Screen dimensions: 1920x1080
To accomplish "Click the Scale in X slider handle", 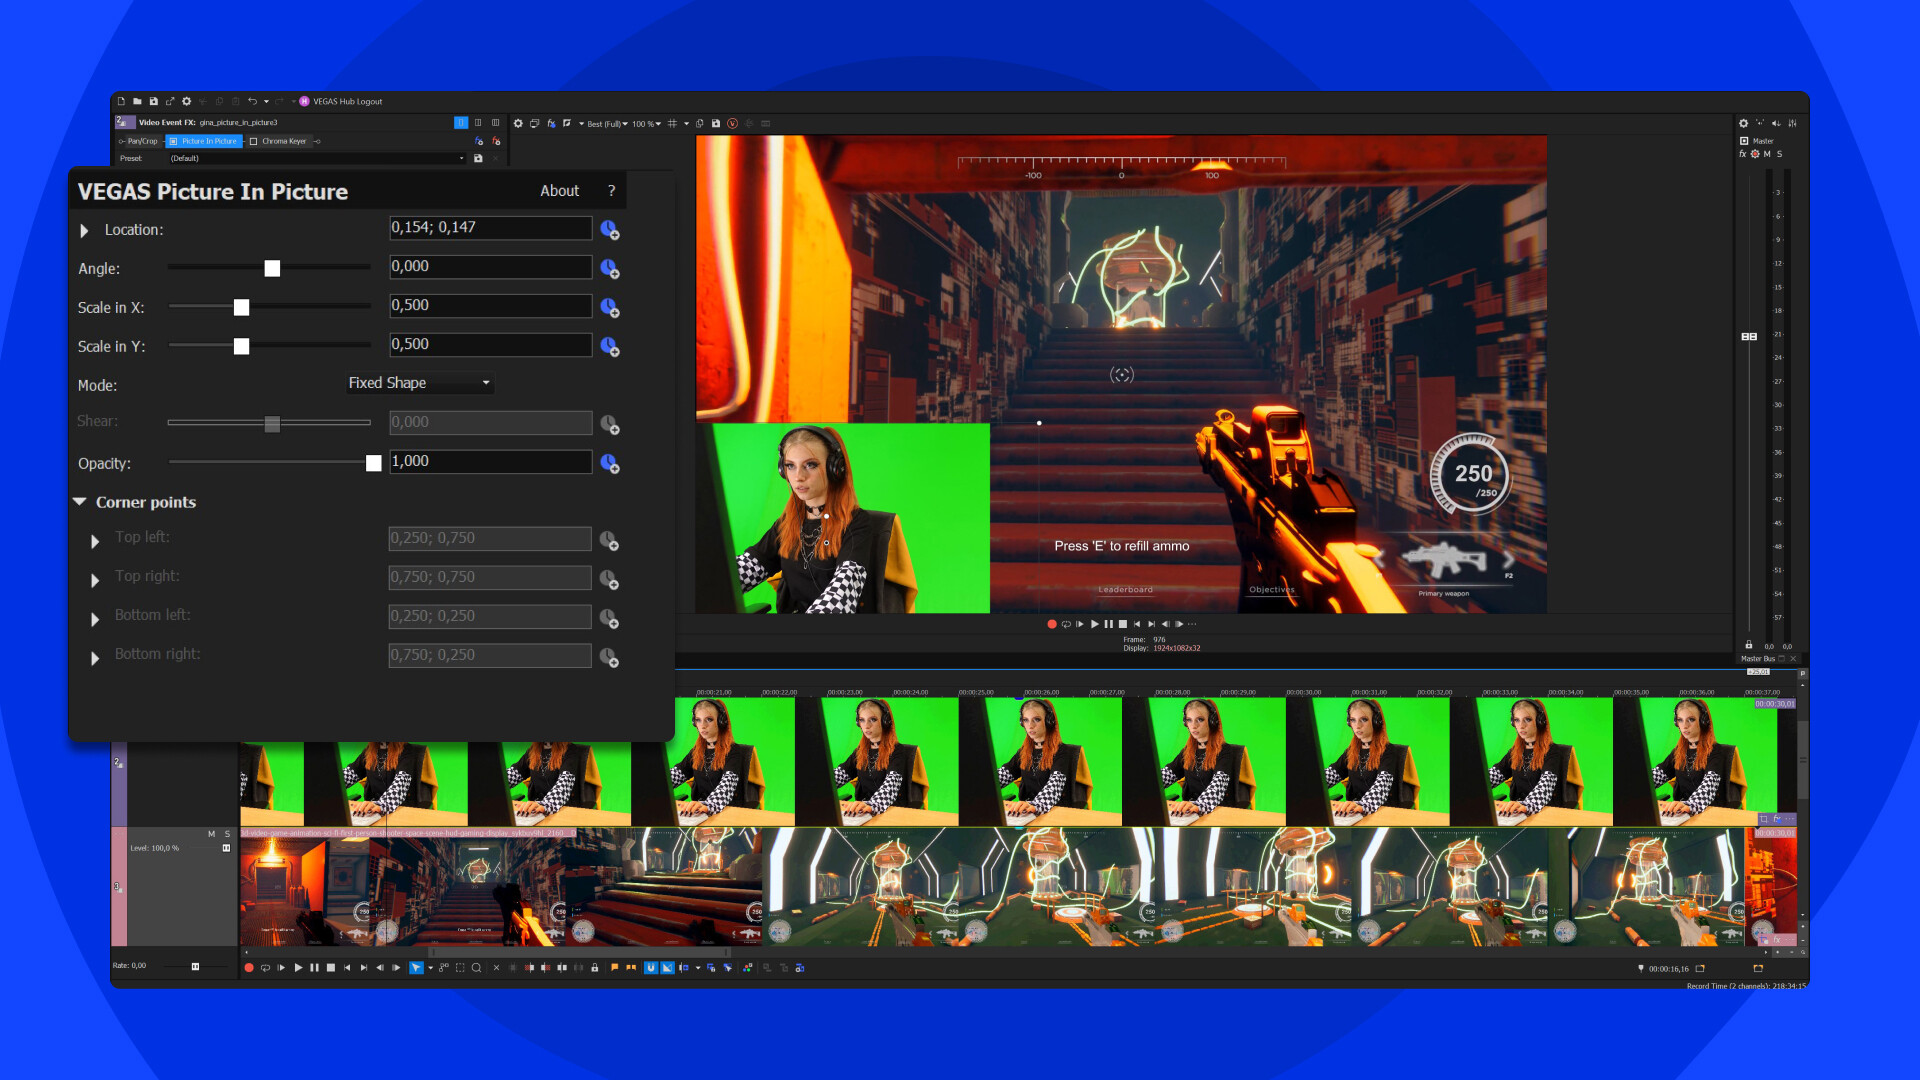I will (241, 307).
